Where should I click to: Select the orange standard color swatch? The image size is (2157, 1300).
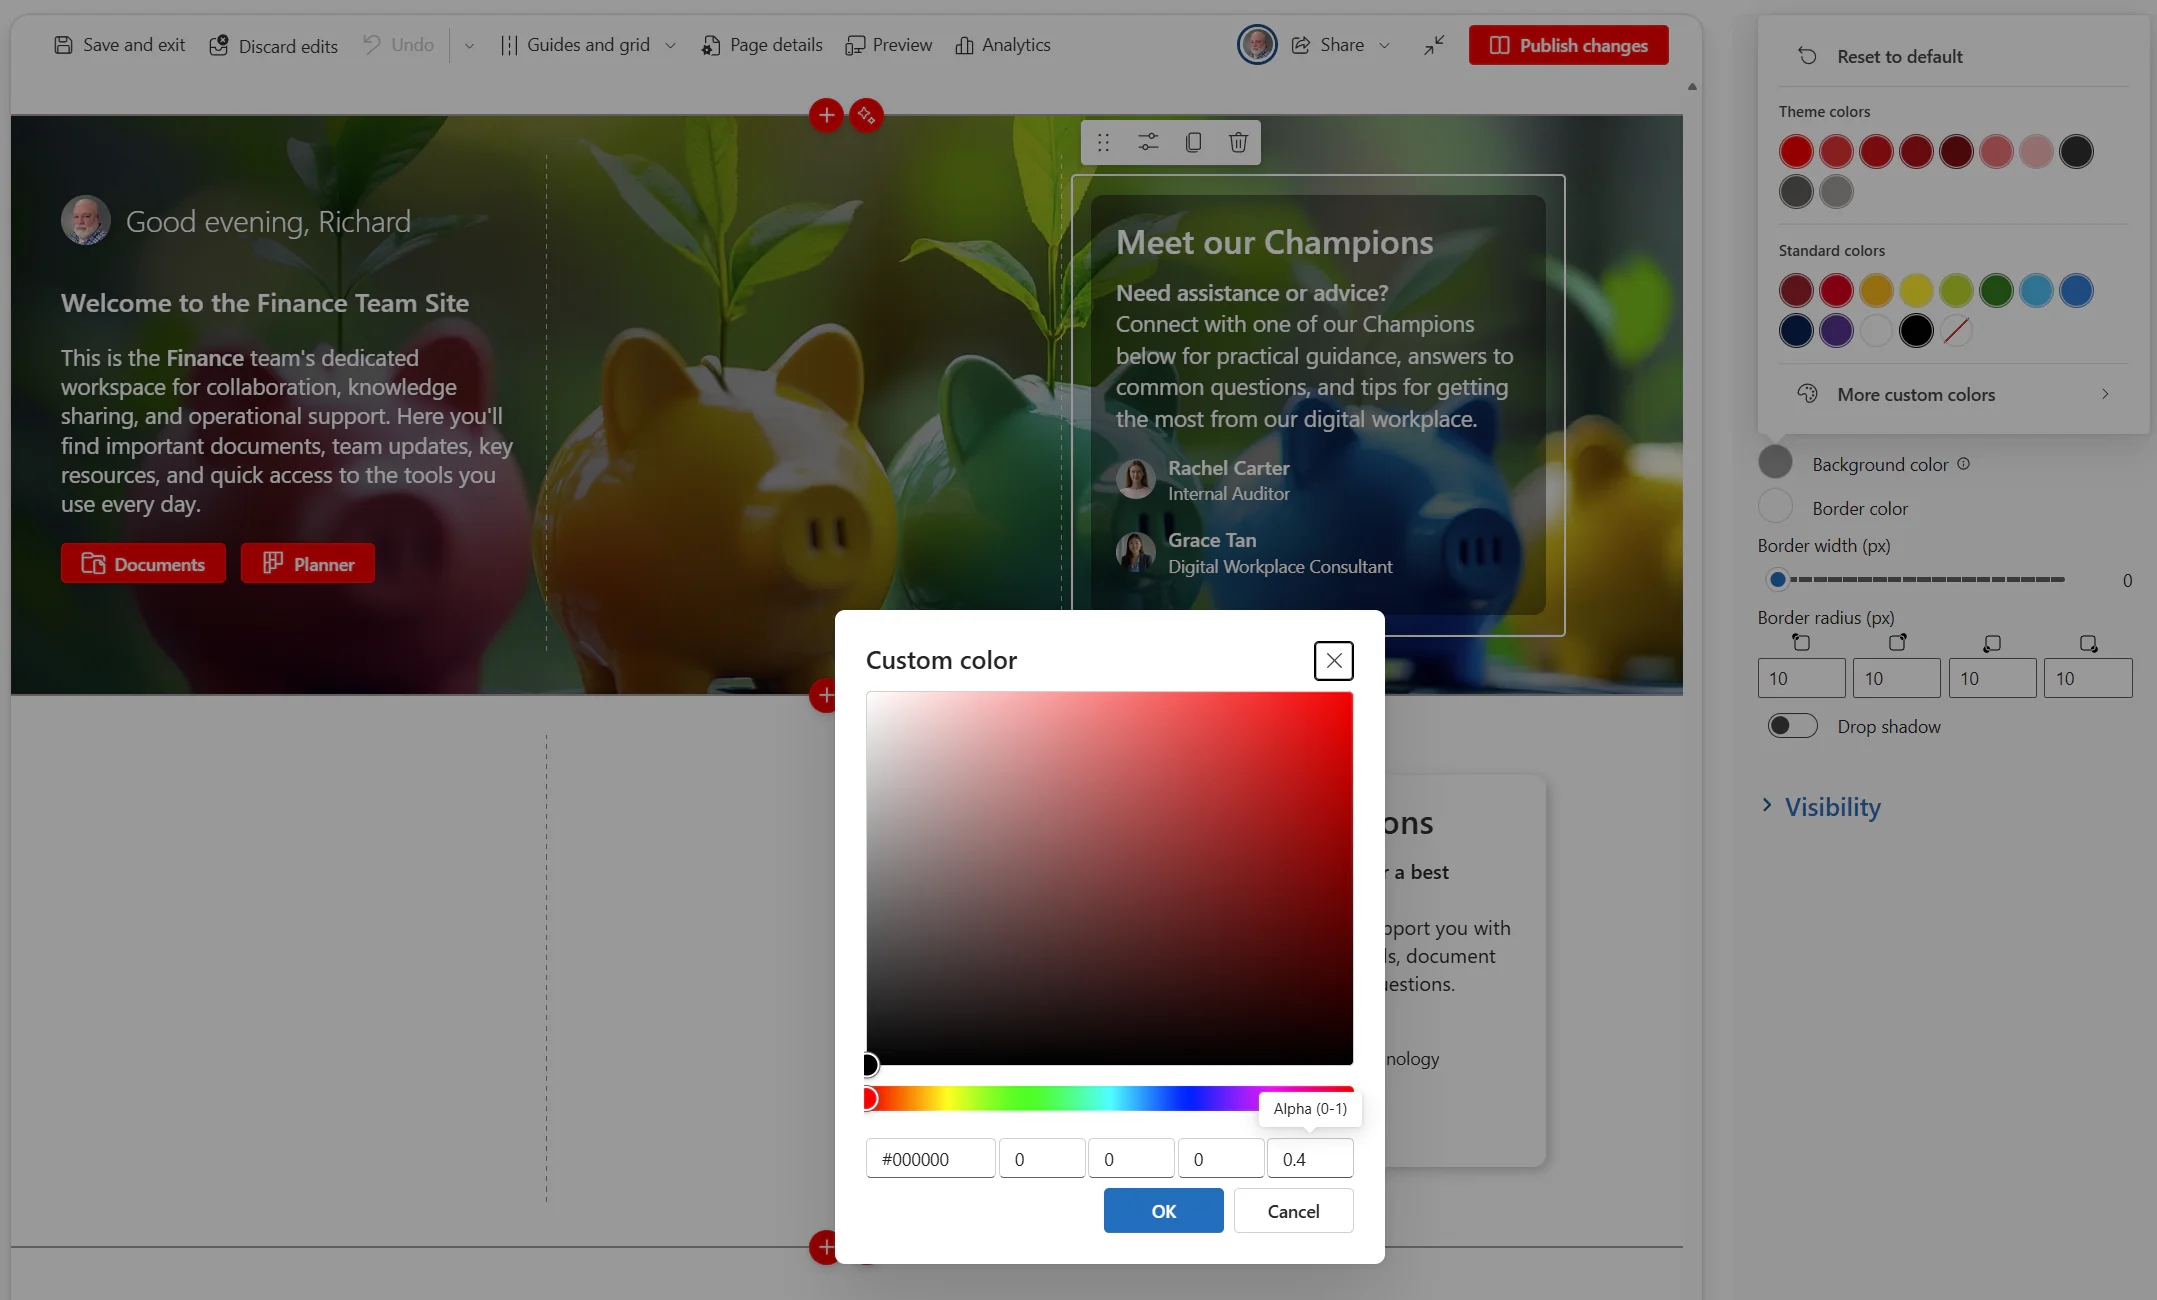pos(1876,291)
